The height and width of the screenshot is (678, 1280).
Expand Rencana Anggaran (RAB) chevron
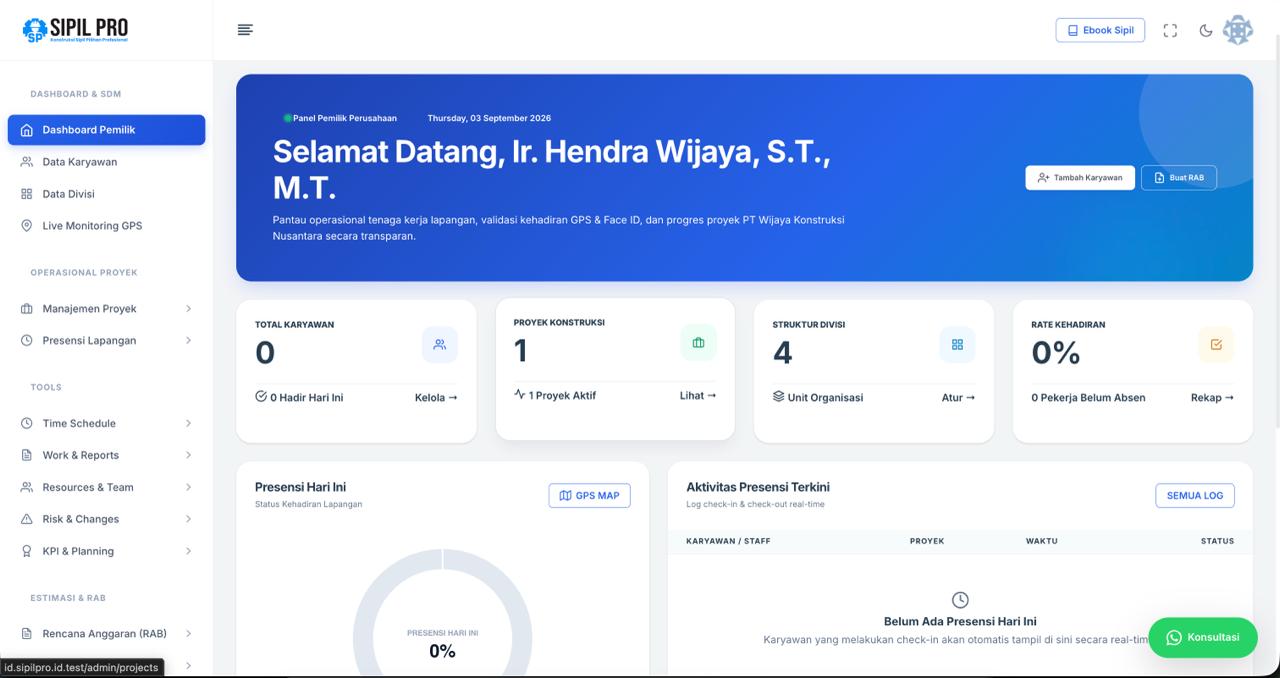pos(188,634)
